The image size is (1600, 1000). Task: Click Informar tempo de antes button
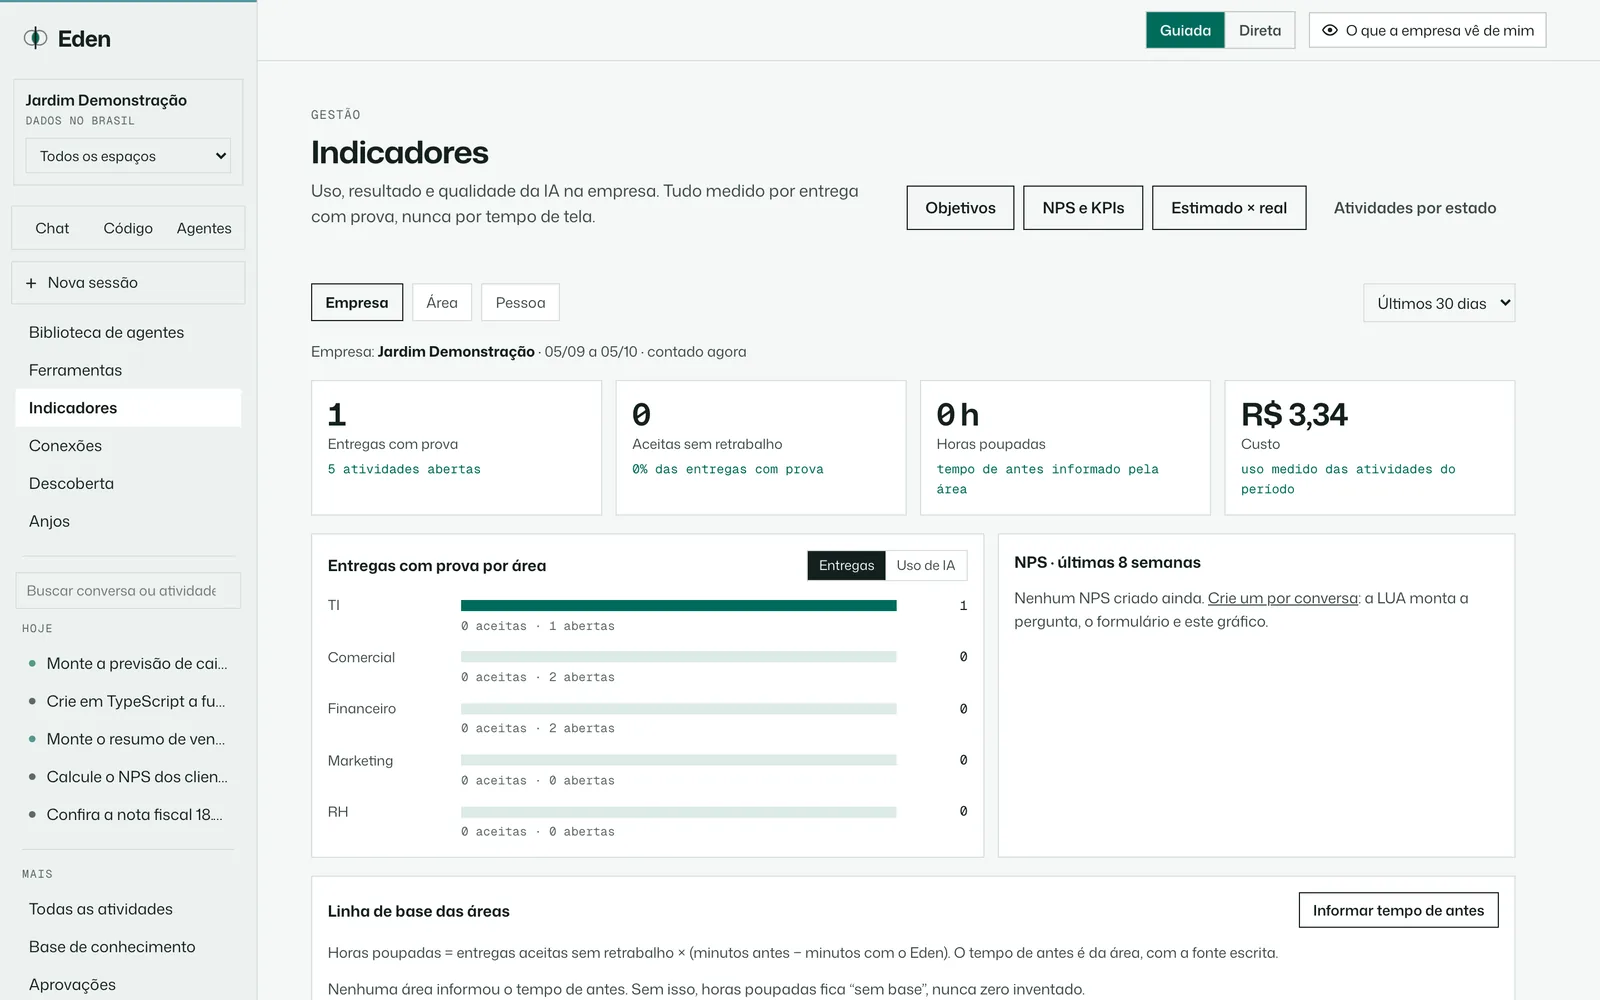click(x=1398, y=910)
